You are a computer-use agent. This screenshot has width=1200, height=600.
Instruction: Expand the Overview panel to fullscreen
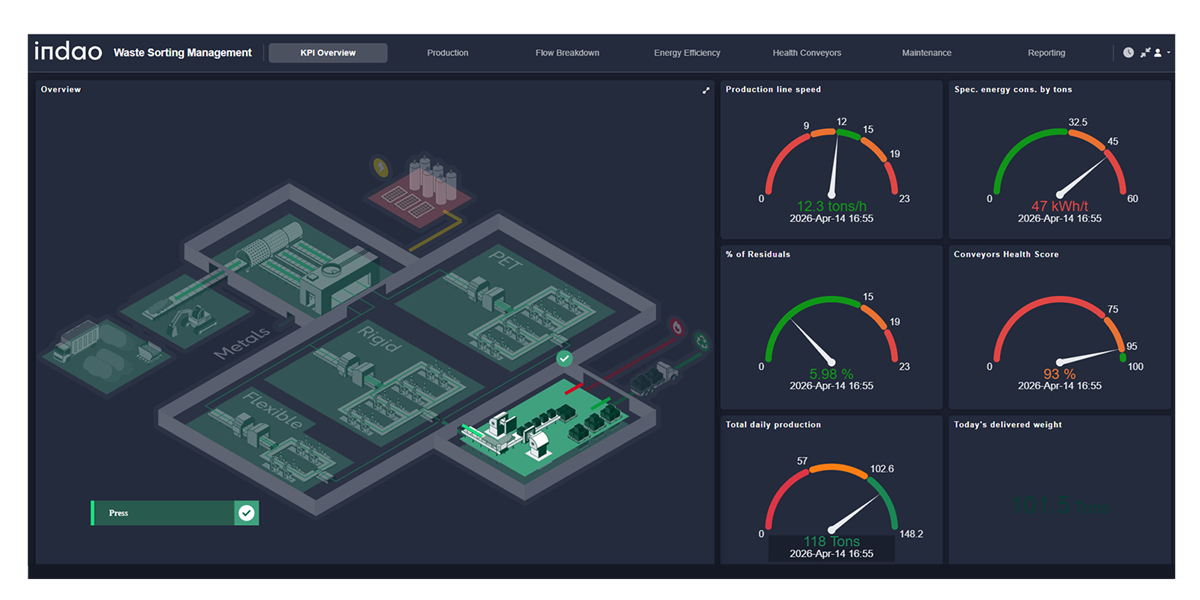706,90
